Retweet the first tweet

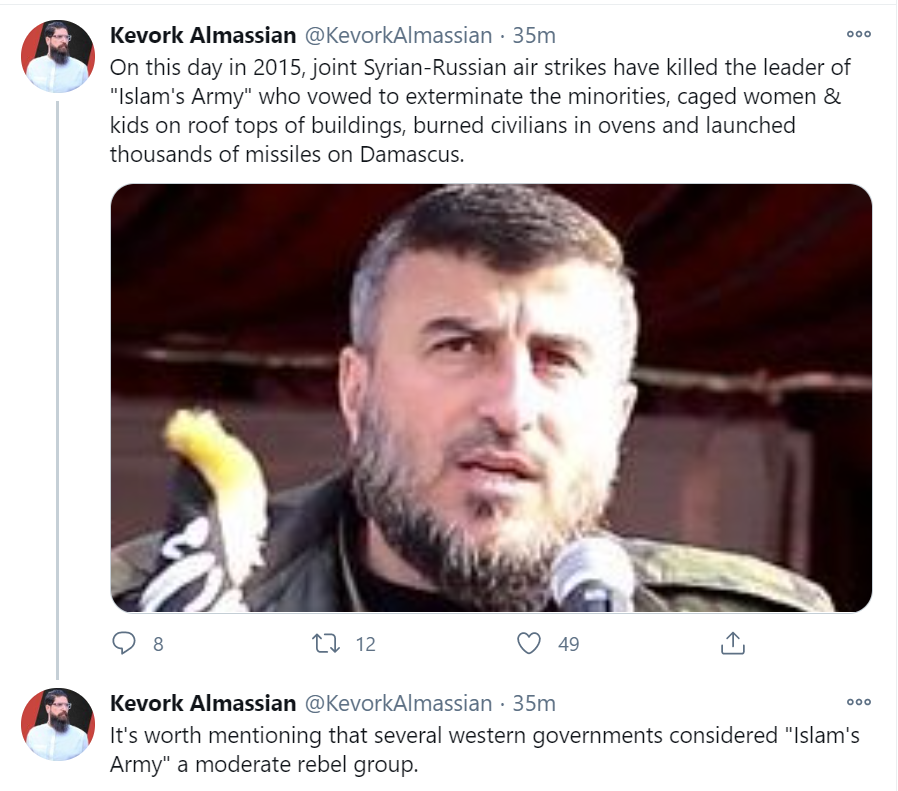326,643
